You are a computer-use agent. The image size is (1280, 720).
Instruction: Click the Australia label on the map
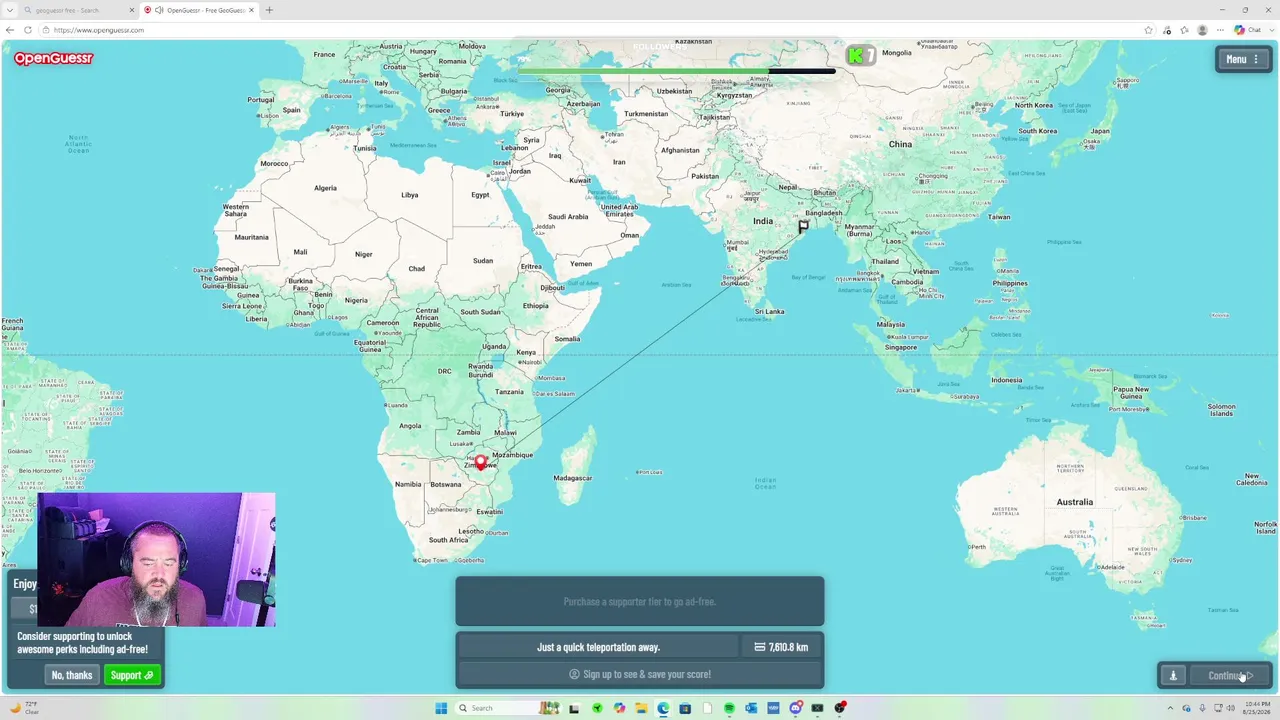pos(1075,502)
